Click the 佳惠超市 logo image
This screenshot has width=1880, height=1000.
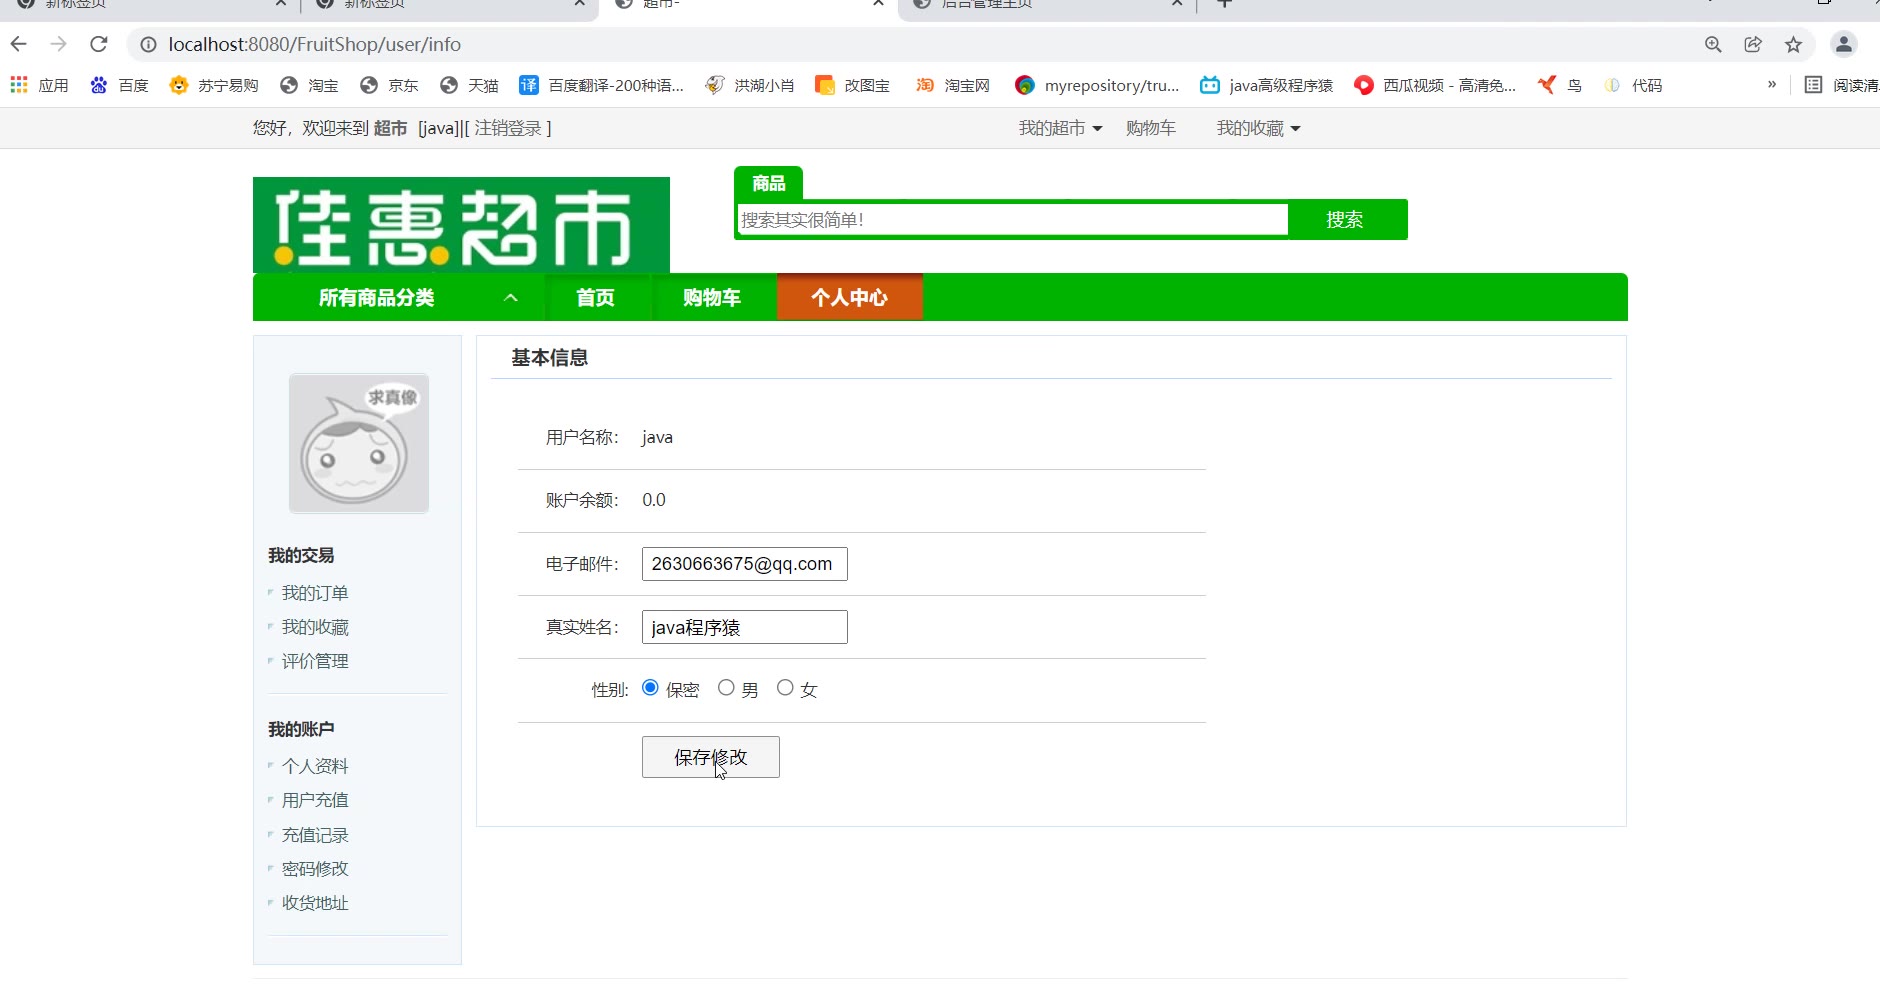(x=461, y=225)
